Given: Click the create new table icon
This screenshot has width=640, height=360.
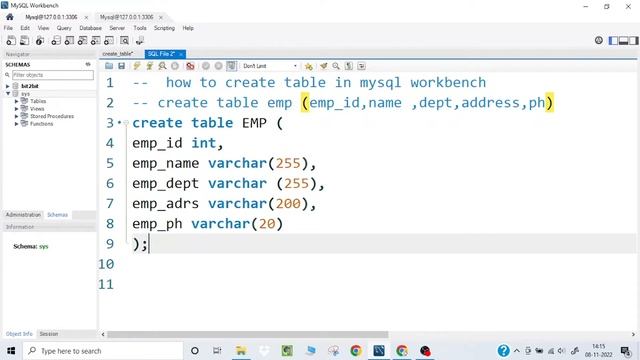Looking at the screenshot, I should pos(69,40).
